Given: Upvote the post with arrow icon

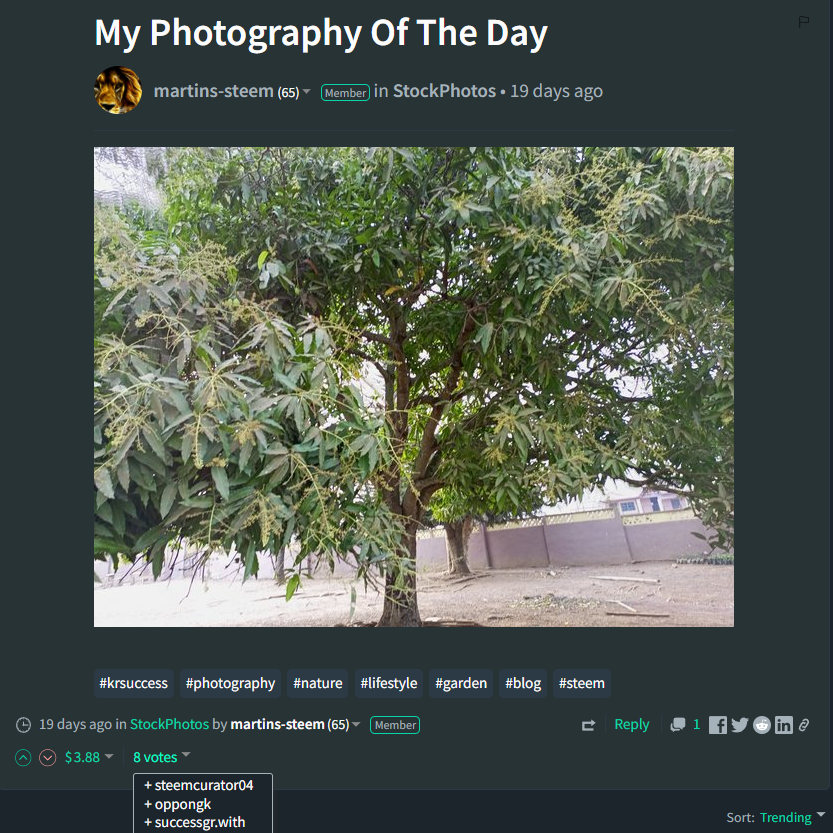Looking at the screenshot, I should click(x=23, y=758).
